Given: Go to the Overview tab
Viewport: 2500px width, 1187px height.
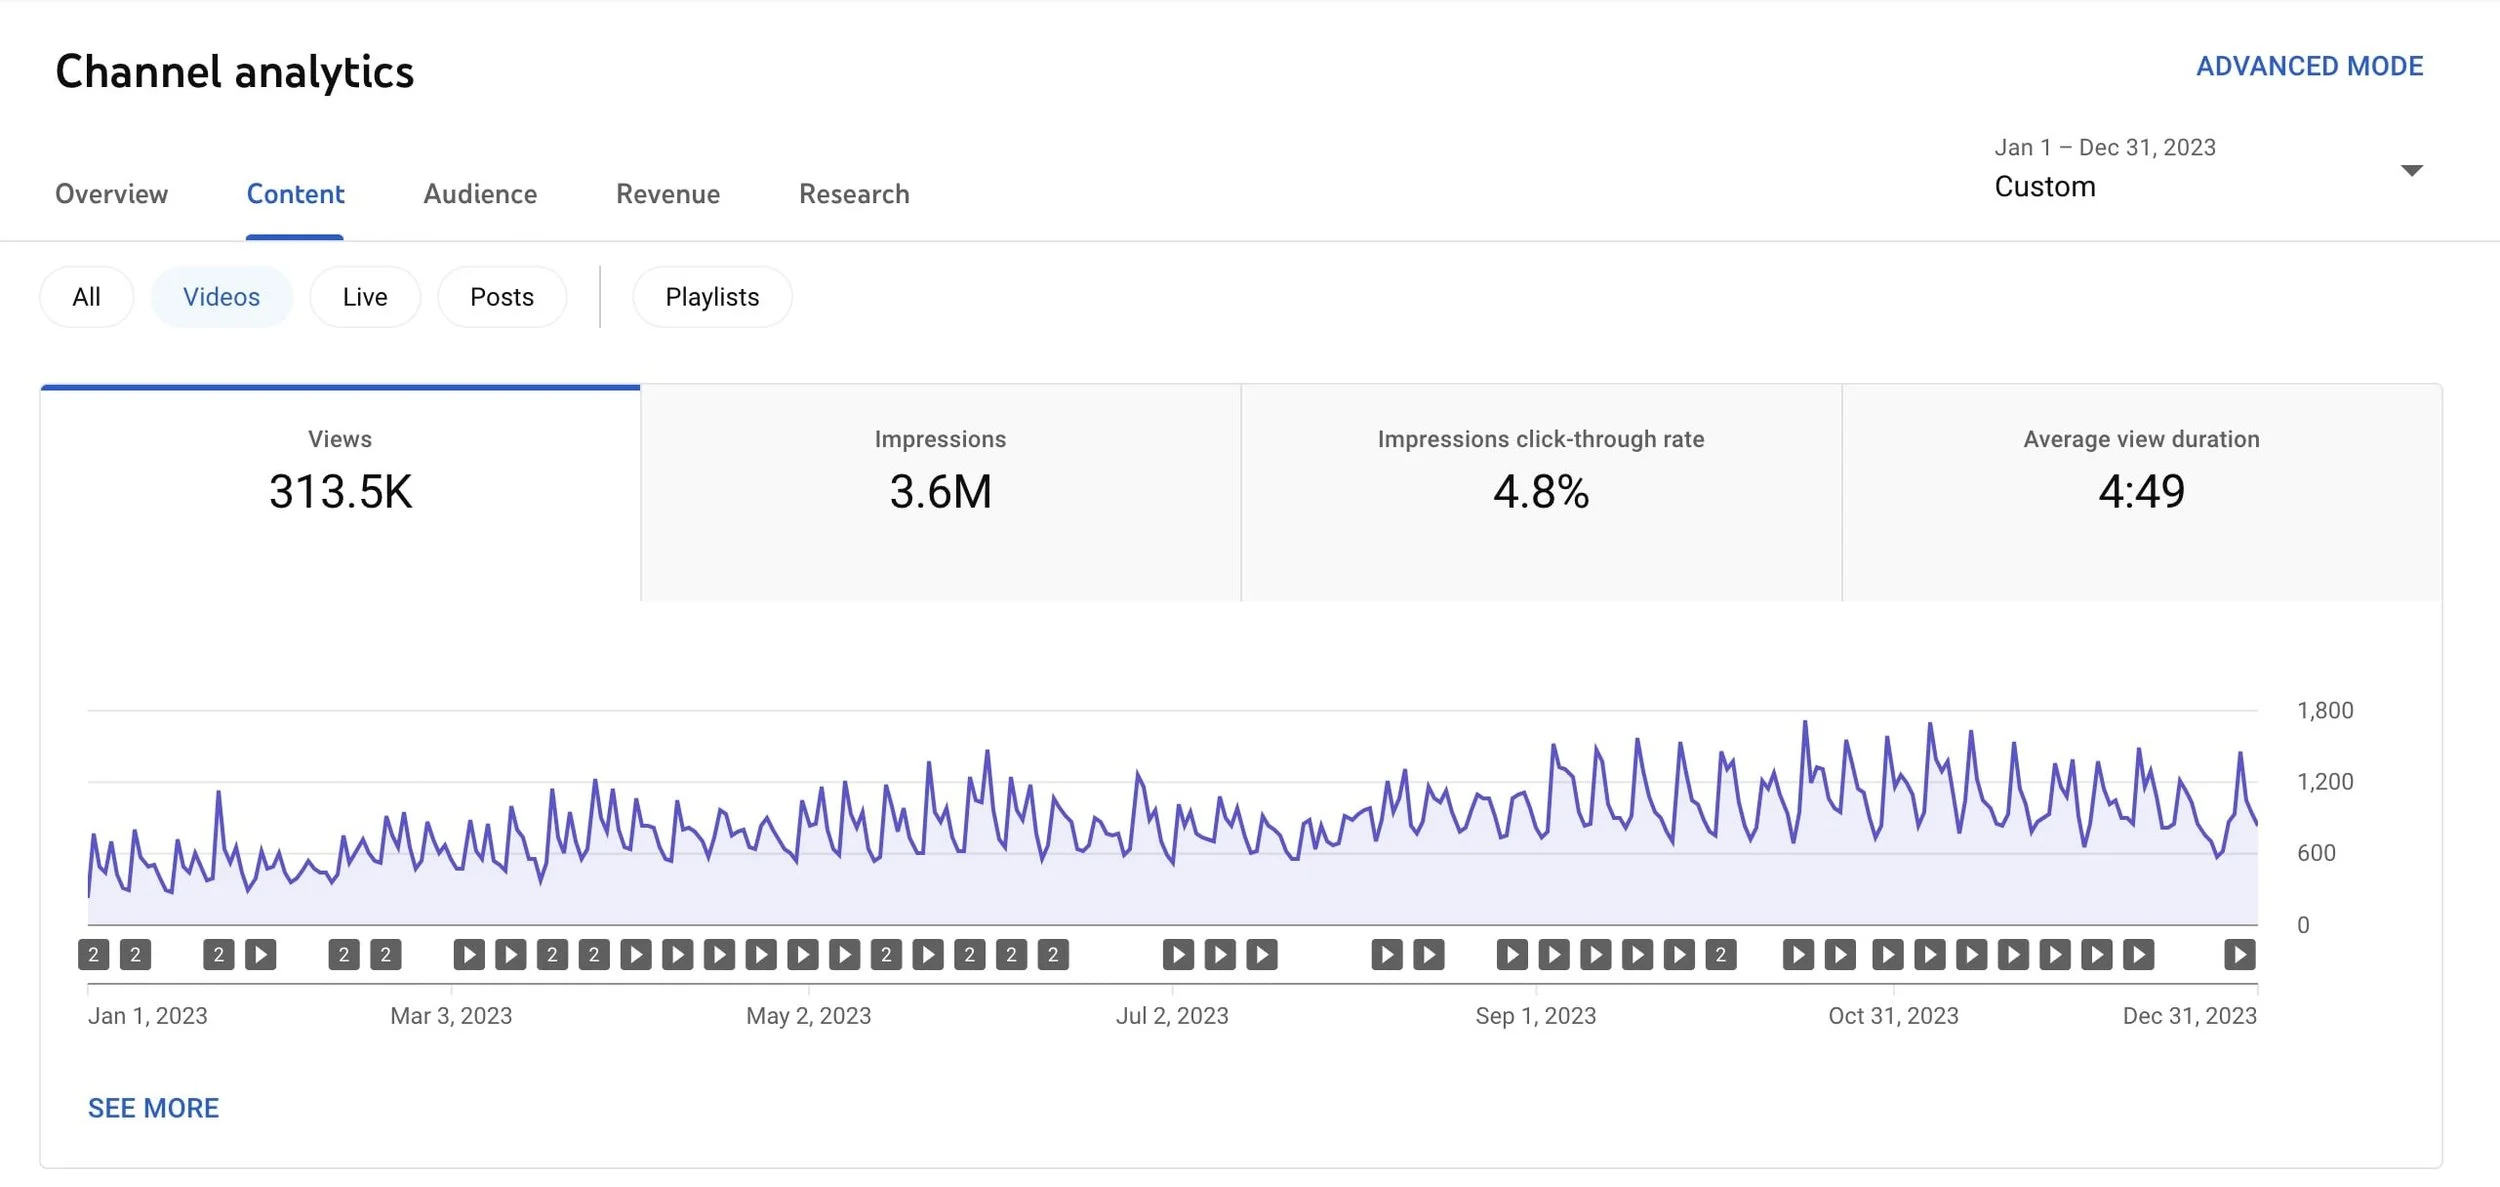Looking at the screenshot, I should [x=111, y=194].
